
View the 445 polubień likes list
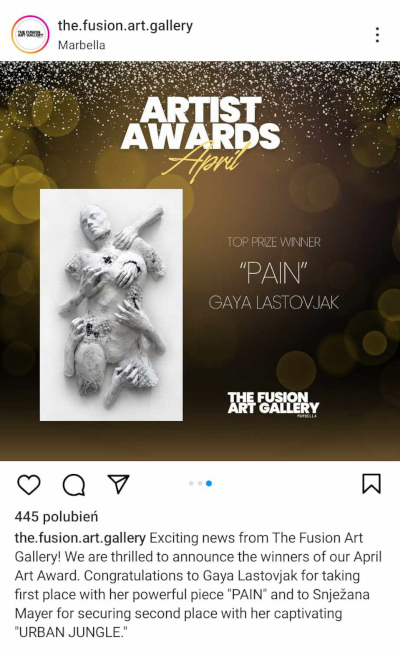pyautogui.click(x=56, y=517)
